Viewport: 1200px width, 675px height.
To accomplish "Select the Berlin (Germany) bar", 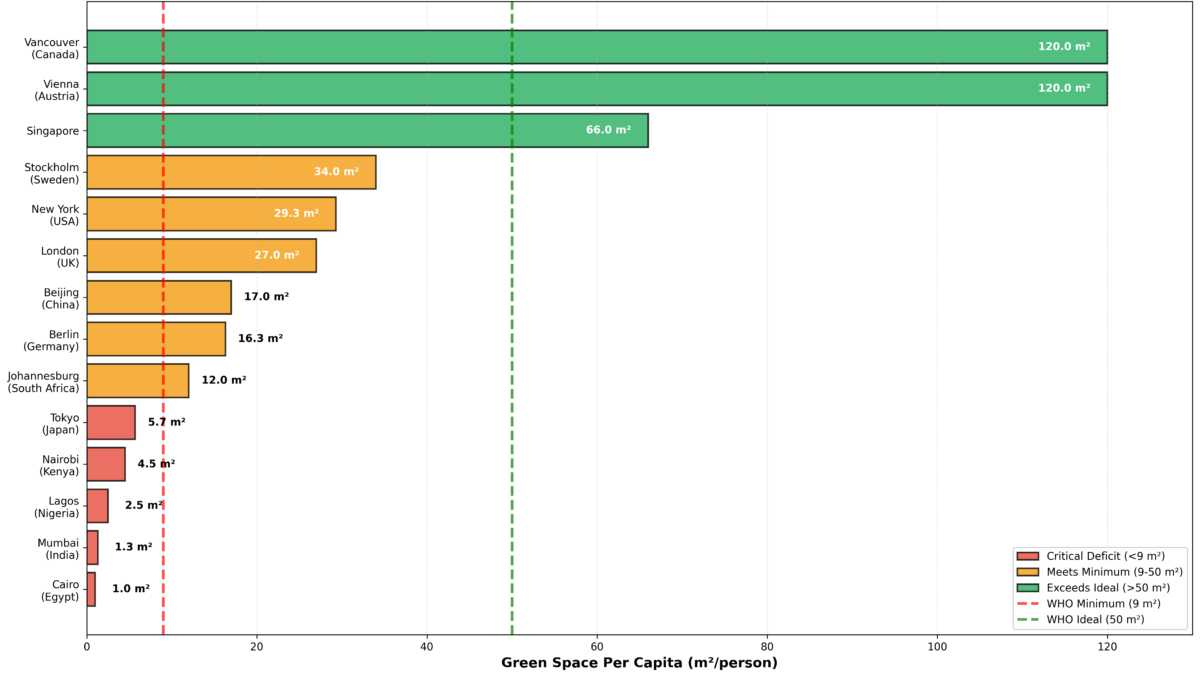I will (156, 339).
